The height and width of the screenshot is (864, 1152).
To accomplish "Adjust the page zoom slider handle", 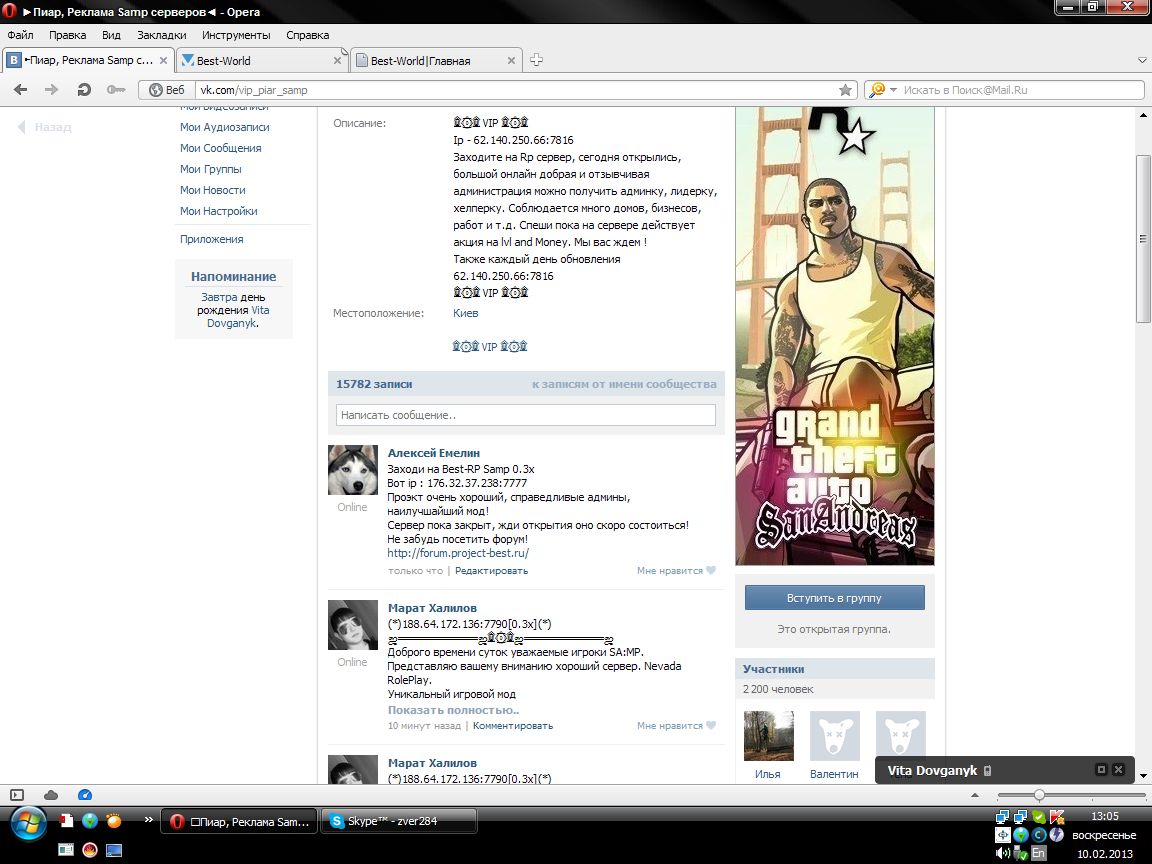I will coord(1039,795).
